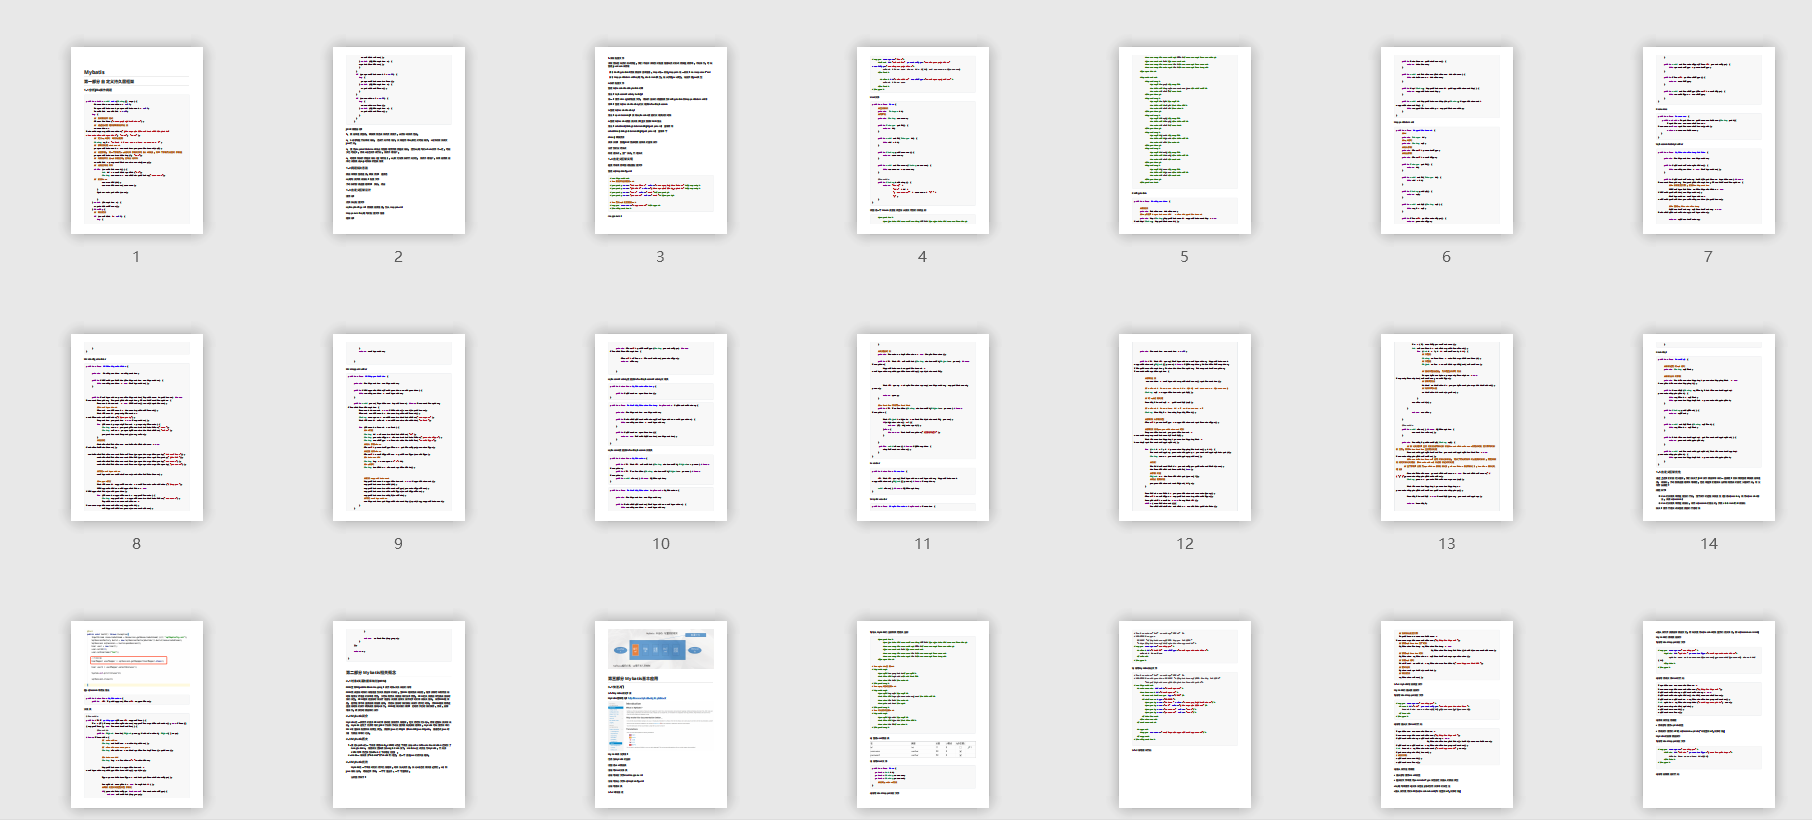
Task: Open the page 4 thumbnail
Action: click(x=923, y=141)
